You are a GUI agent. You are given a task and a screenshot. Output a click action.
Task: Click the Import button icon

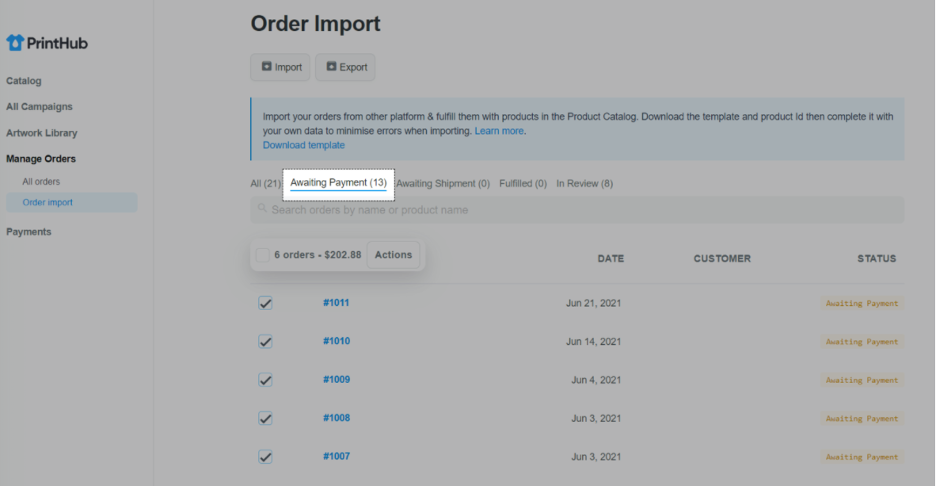click(267, 67)
